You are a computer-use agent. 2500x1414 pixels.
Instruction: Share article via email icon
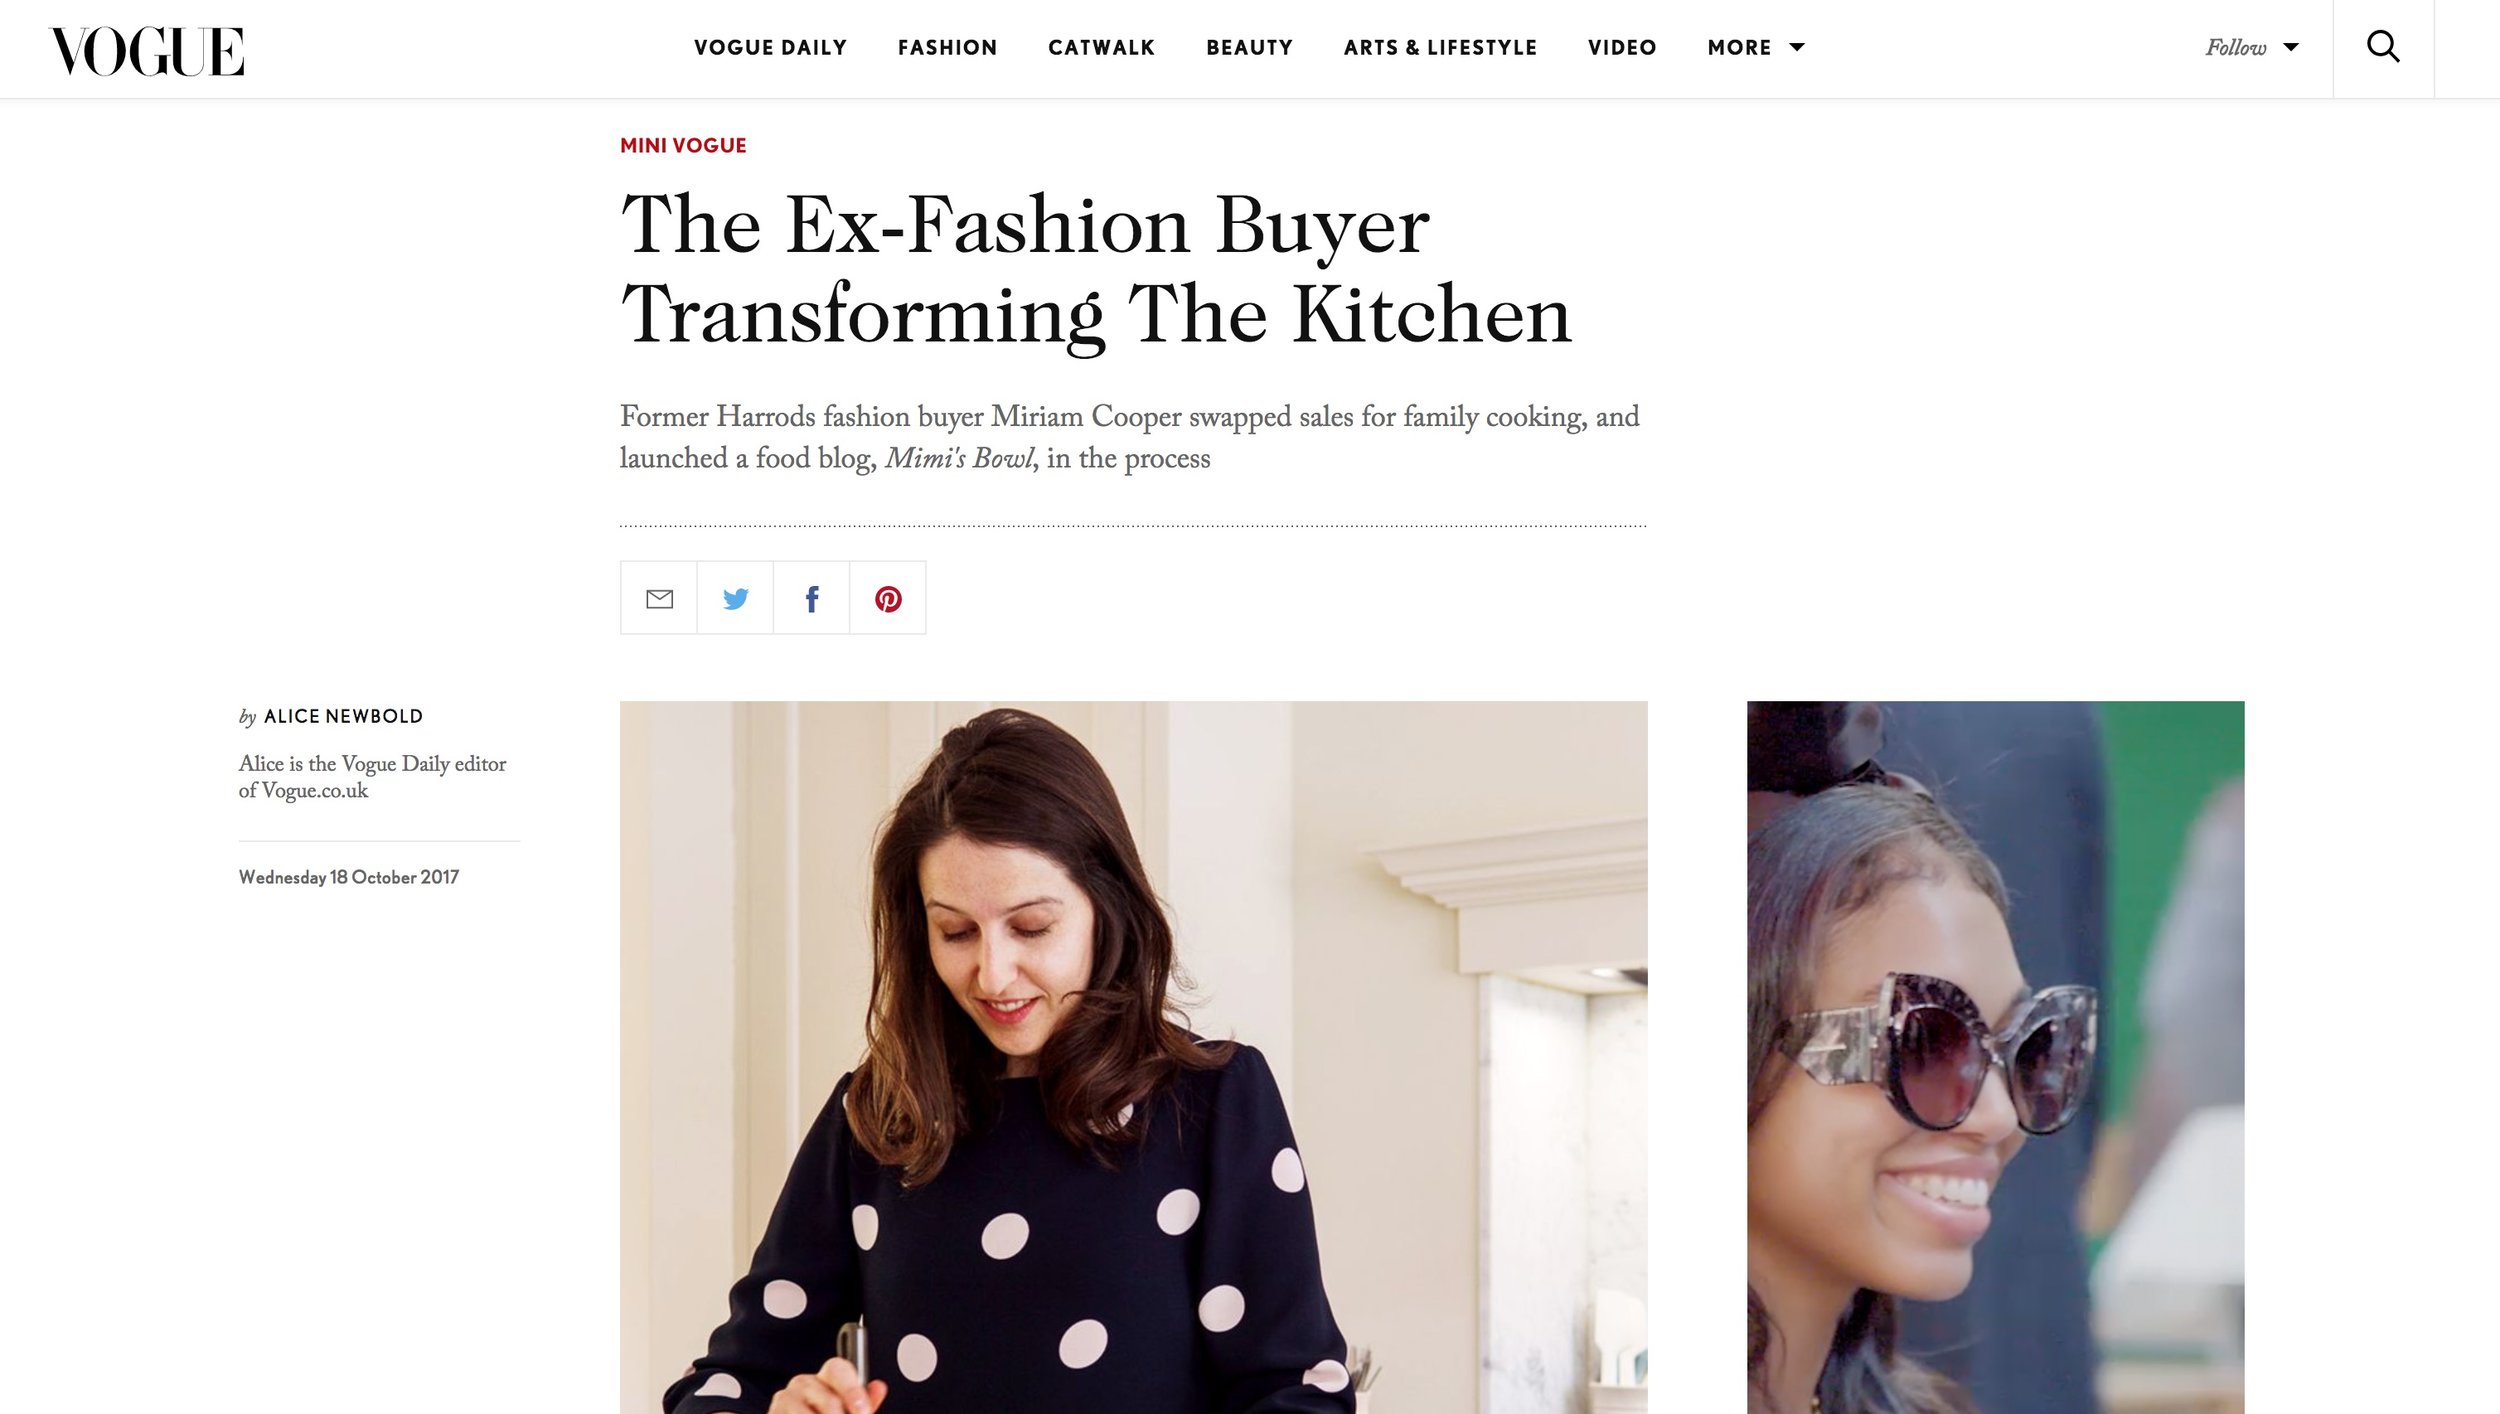tap(659, 598)
